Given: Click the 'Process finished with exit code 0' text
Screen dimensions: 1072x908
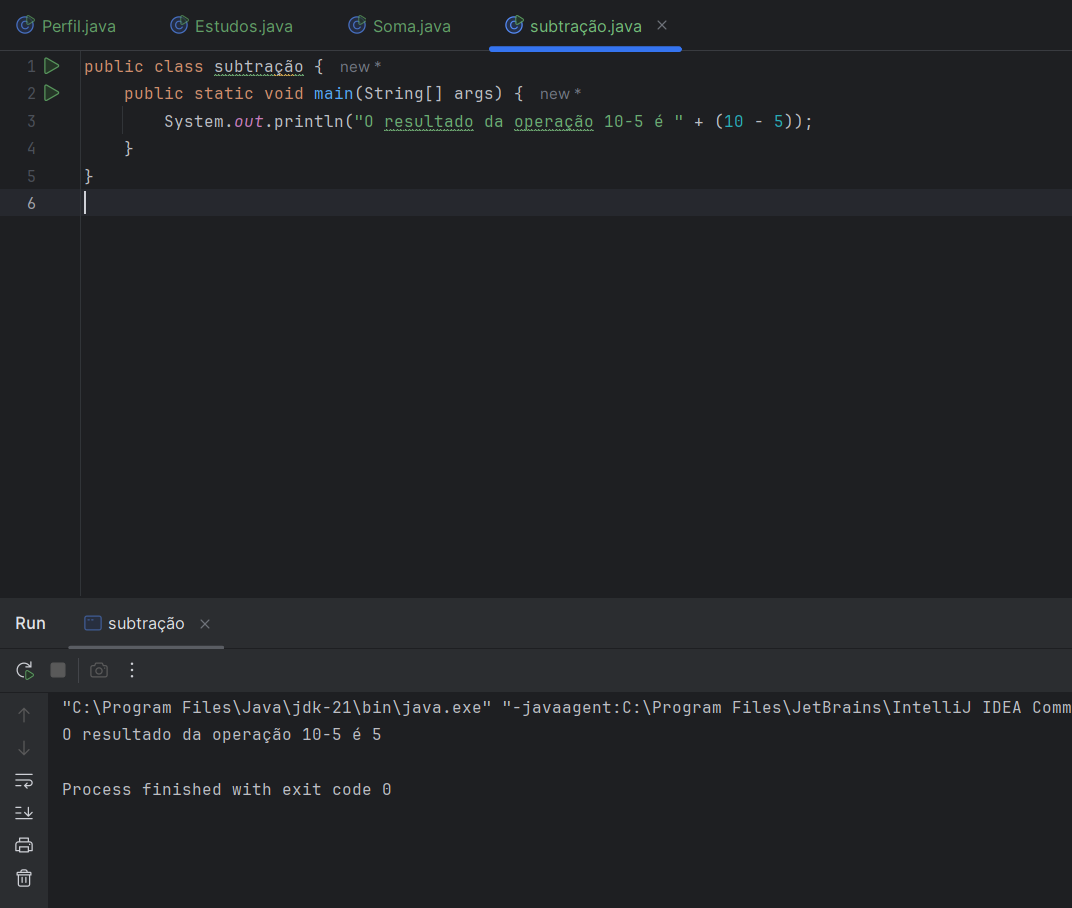Looking at the screenshot, I should [x=226, y=790].
